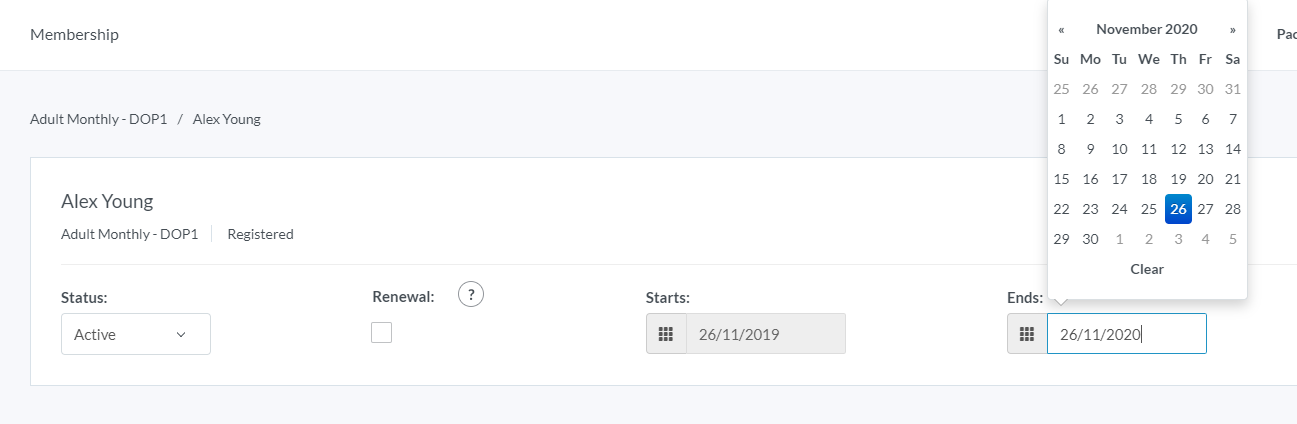This screenshot has width=1297, height=424.
Task: Click the Ends date input field
Action: click(1126, 334)
